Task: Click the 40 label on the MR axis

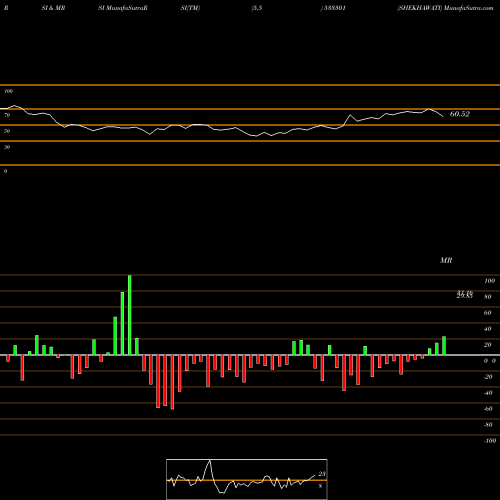Action: point(488,329)
